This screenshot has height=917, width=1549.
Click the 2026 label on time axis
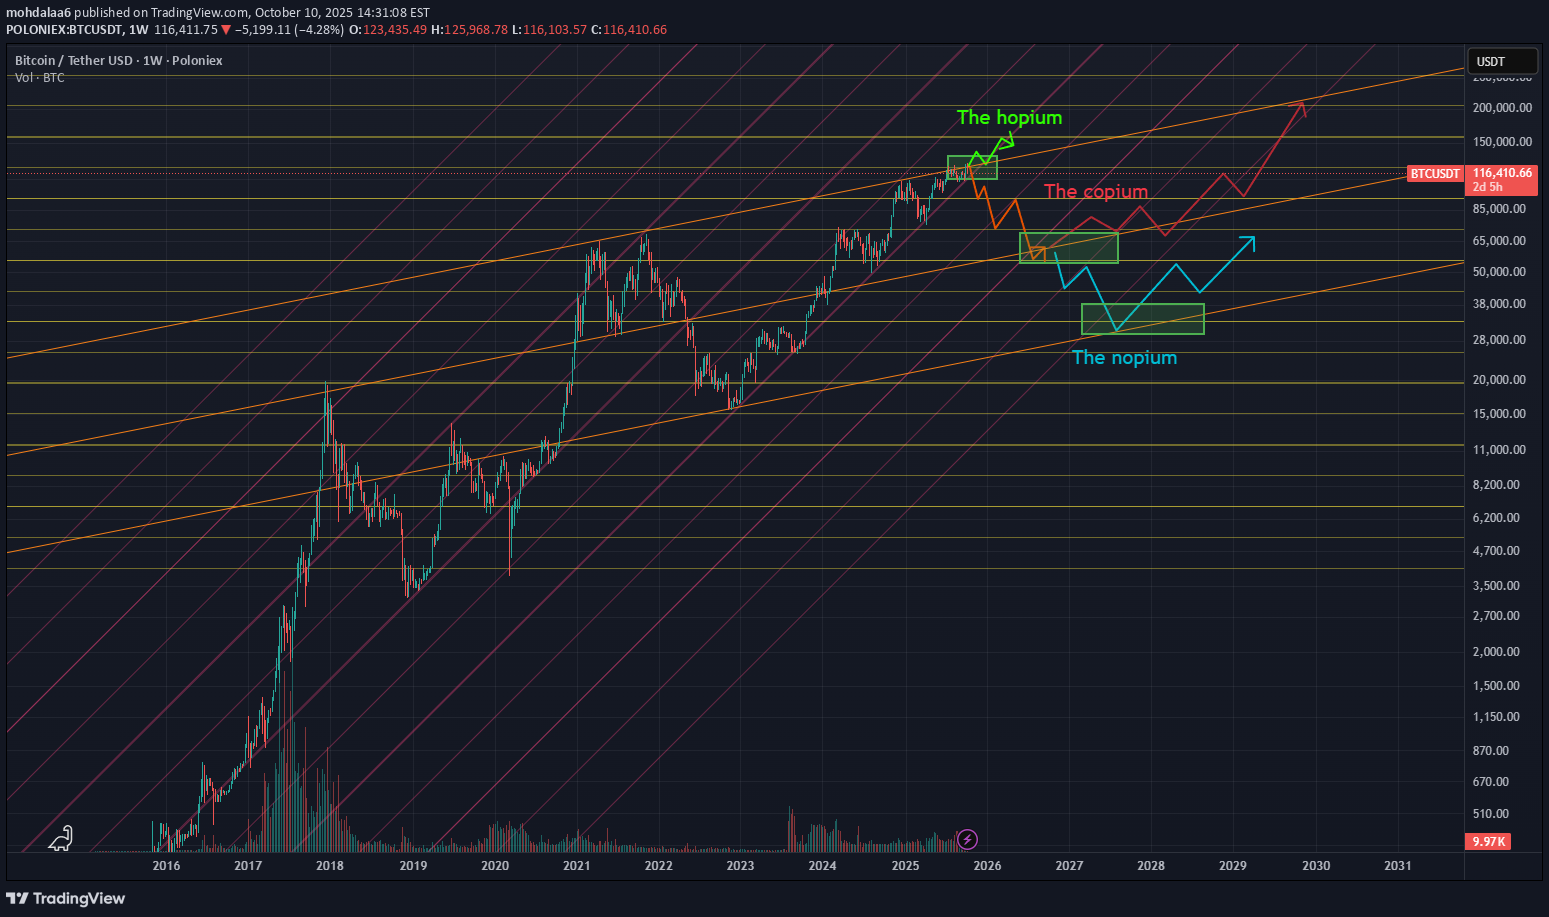[987, 865]
